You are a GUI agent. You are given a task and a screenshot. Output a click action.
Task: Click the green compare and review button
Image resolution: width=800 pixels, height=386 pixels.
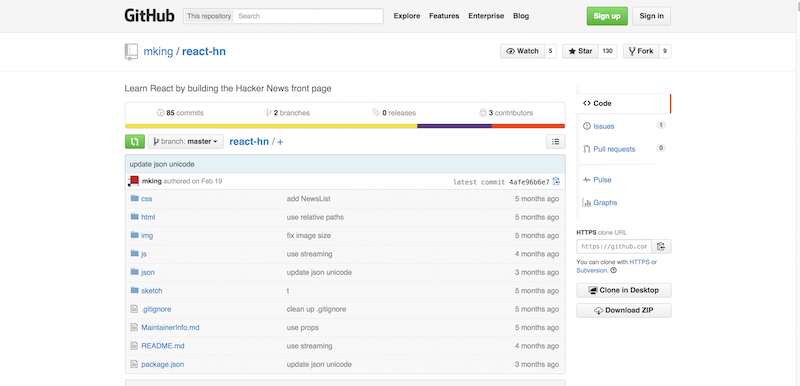click(135, 141)
